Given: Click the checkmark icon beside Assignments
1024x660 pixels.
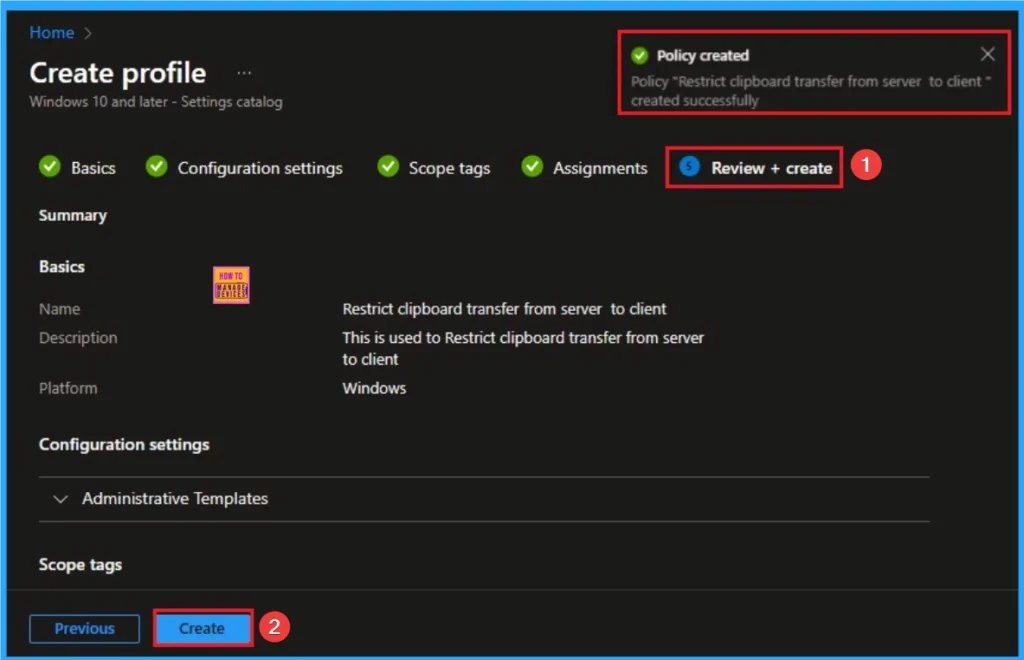Looking at the screenshot, I should click(531, 167).
